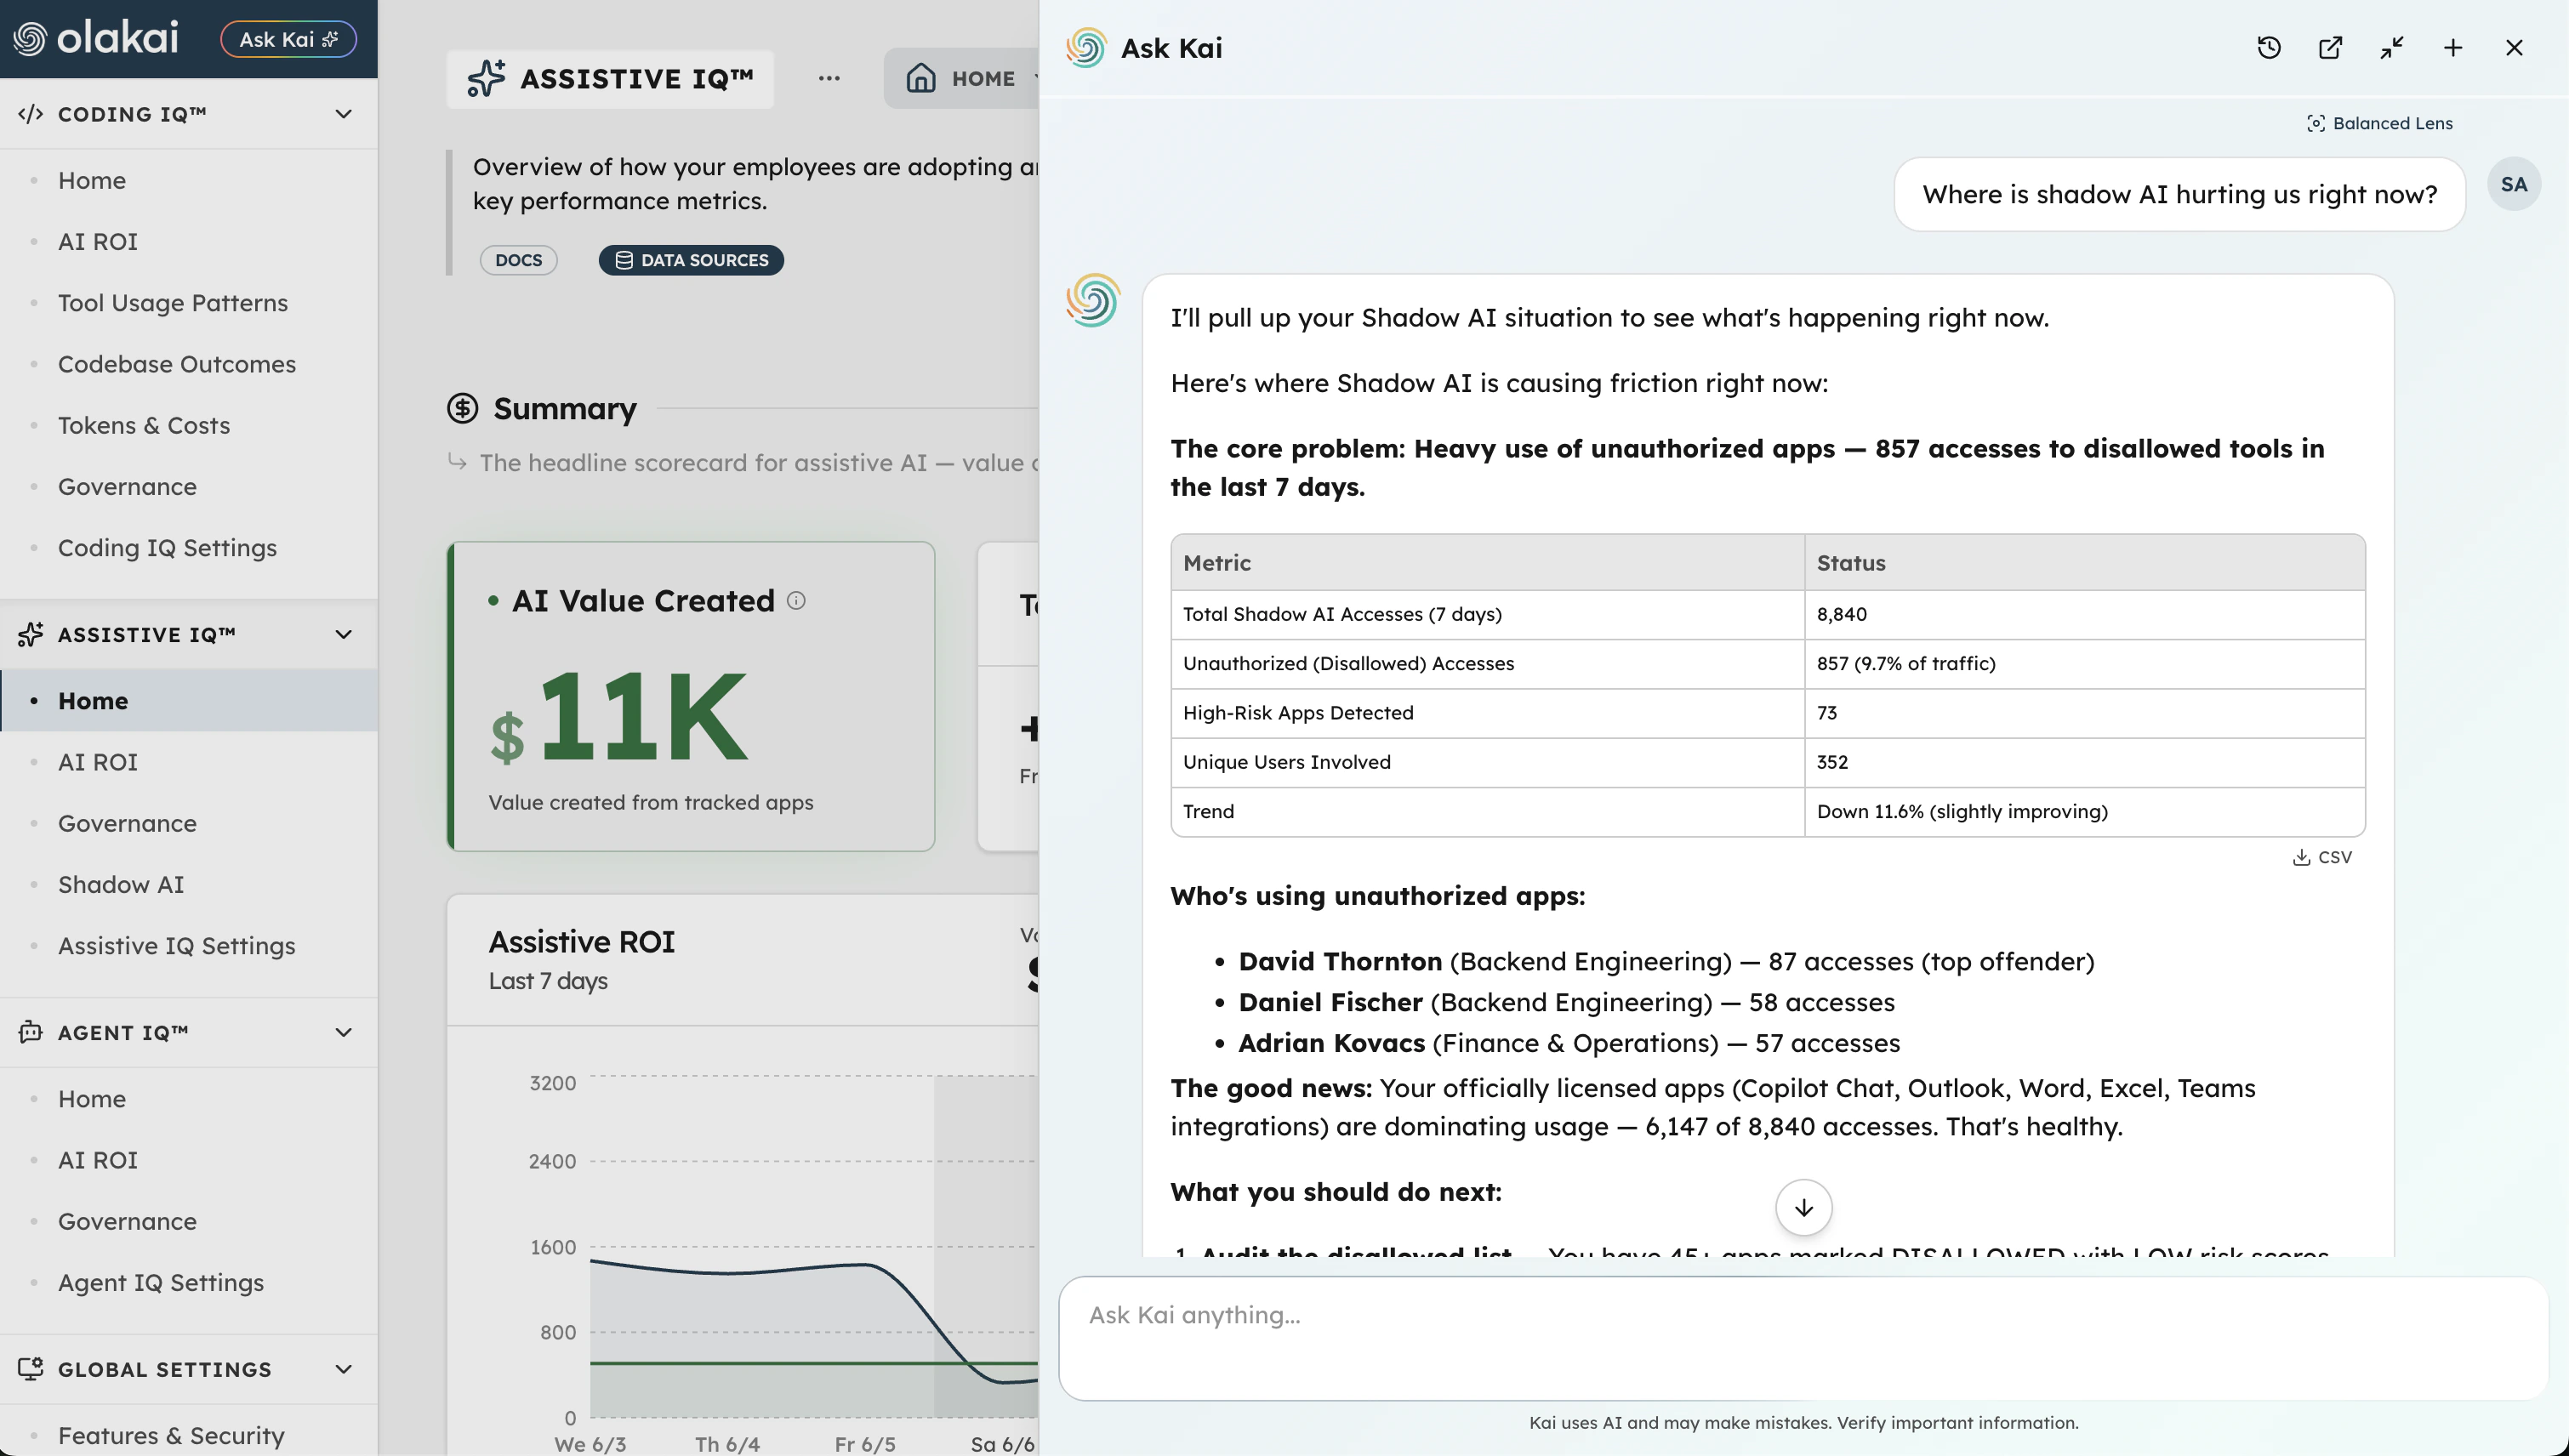
Task: Open the Balanced Lens selector
Action: point(2379,123)
